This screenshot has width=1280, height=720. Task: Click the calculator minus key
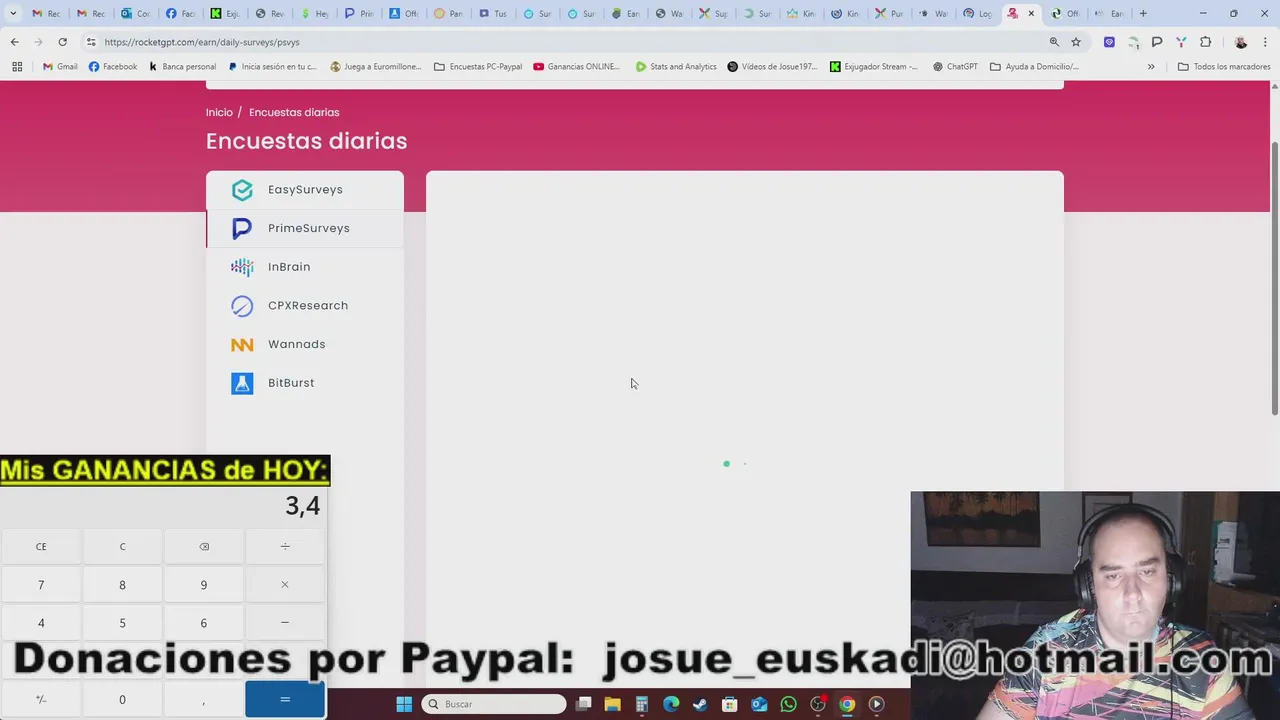coord(285,623)
